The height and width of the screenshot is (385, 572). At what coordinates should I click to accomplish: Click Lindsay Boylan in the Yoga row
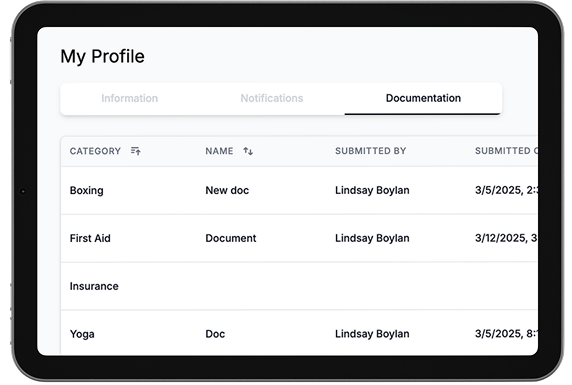(x=372, y=334)
